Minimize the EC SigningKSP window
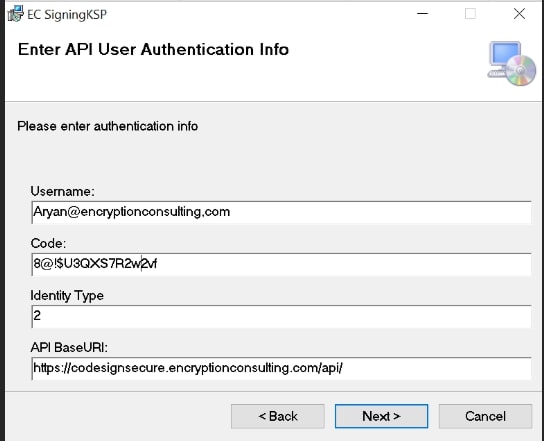 (x=423, y=14)
